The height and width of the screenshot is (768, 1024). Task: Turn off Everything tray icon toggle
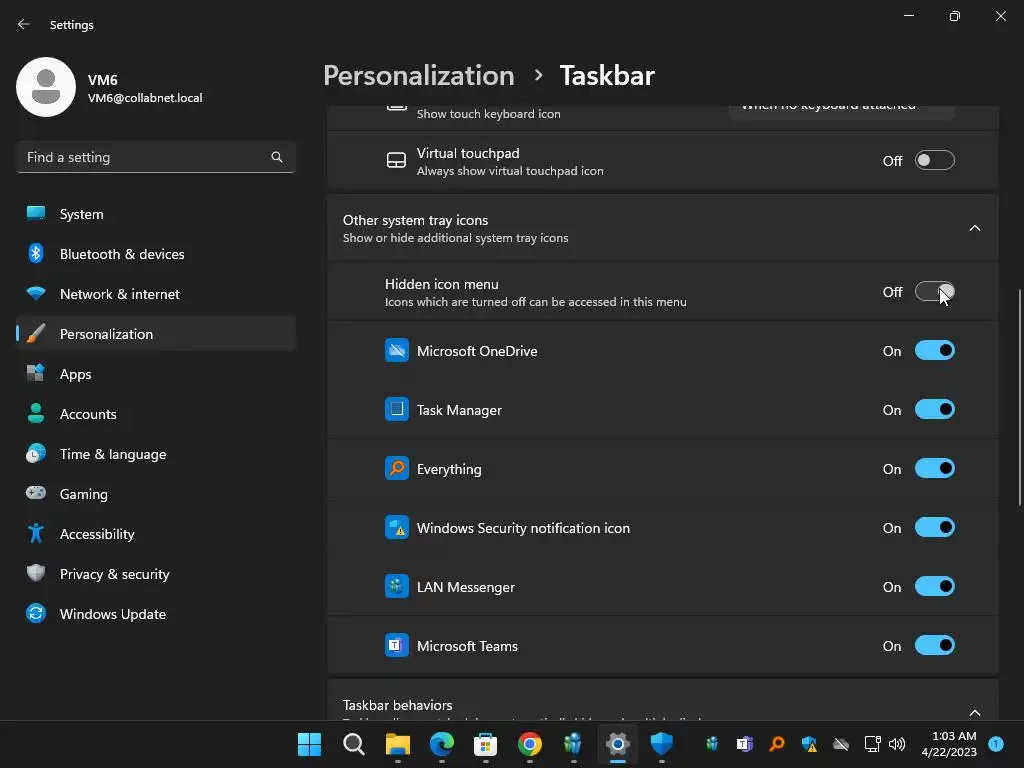coord(935,469)
